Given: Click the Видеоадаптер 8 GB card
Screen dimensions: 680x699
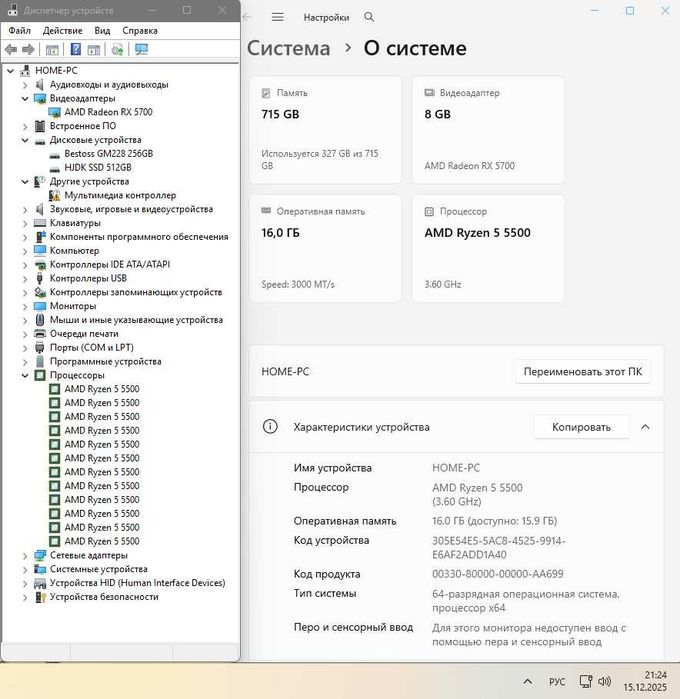Looking at the screenshot, I should coord(488,129).
